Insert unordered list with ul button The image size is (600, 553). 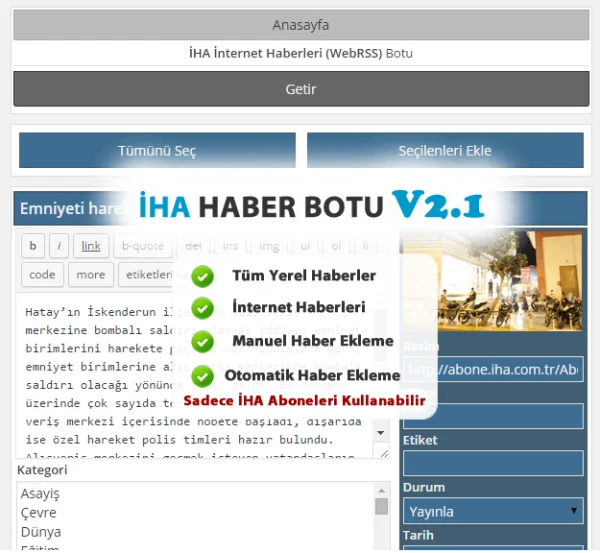305,246
